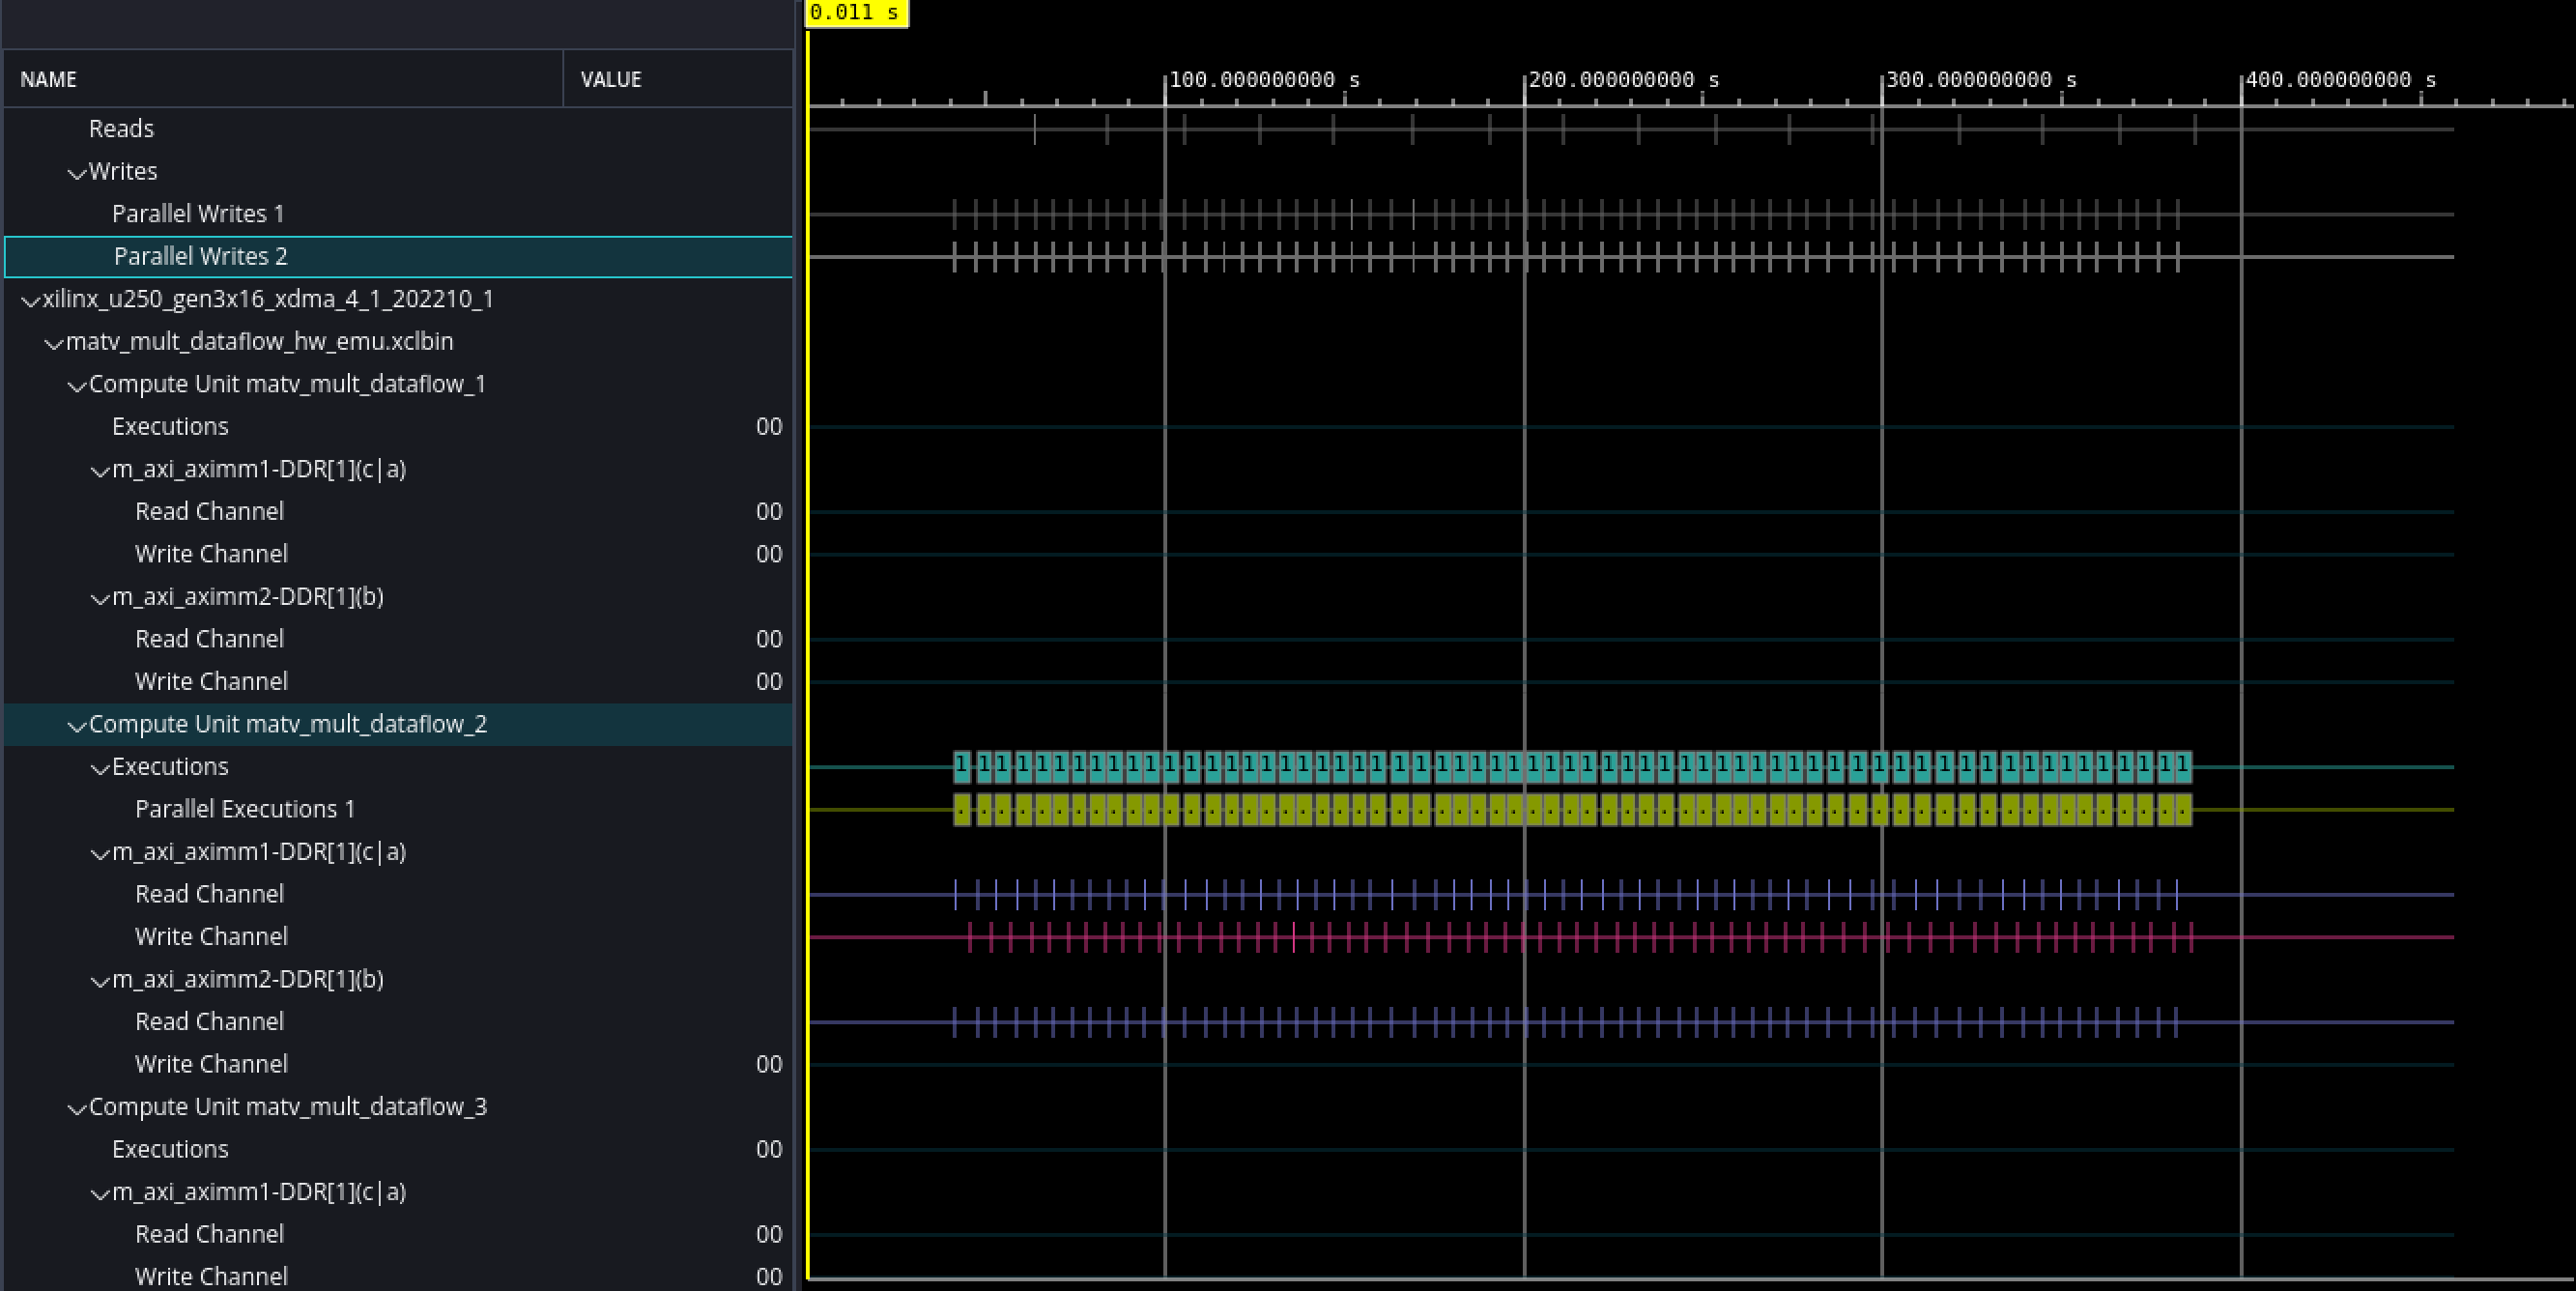Select the Reads row
2576x1291 pixels.
coord(398,129)
